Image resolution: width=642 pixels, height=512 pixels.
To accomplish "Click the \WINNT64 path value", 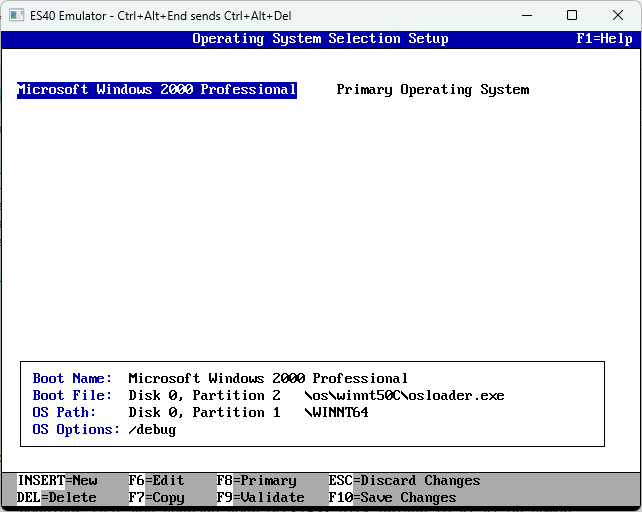I will click(x=336, y=412).
